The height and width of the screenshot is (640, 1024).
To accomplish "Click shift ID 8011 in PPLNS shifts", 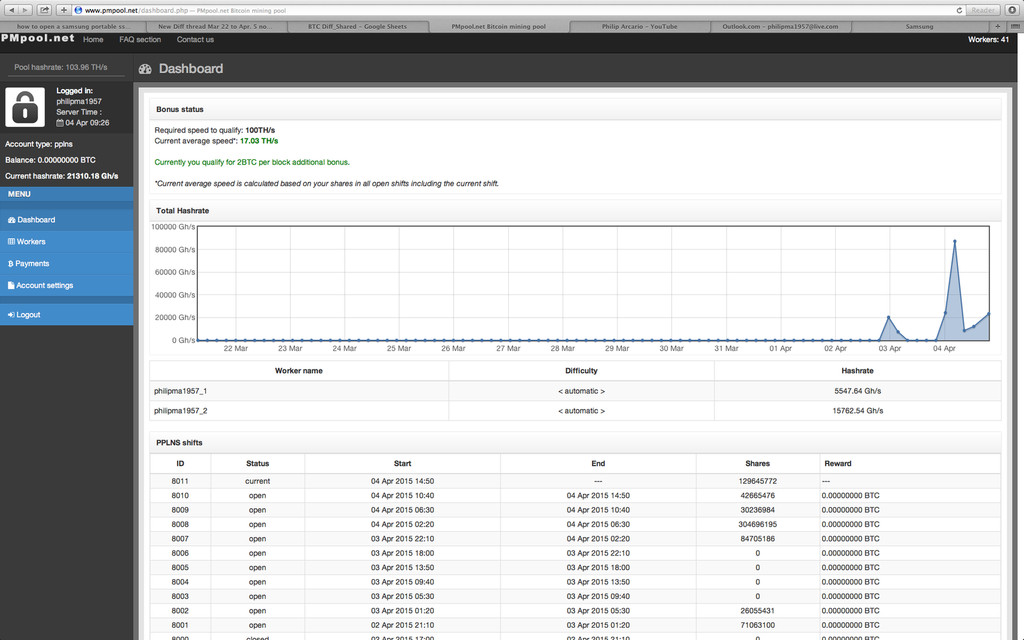I will [180, 481].
